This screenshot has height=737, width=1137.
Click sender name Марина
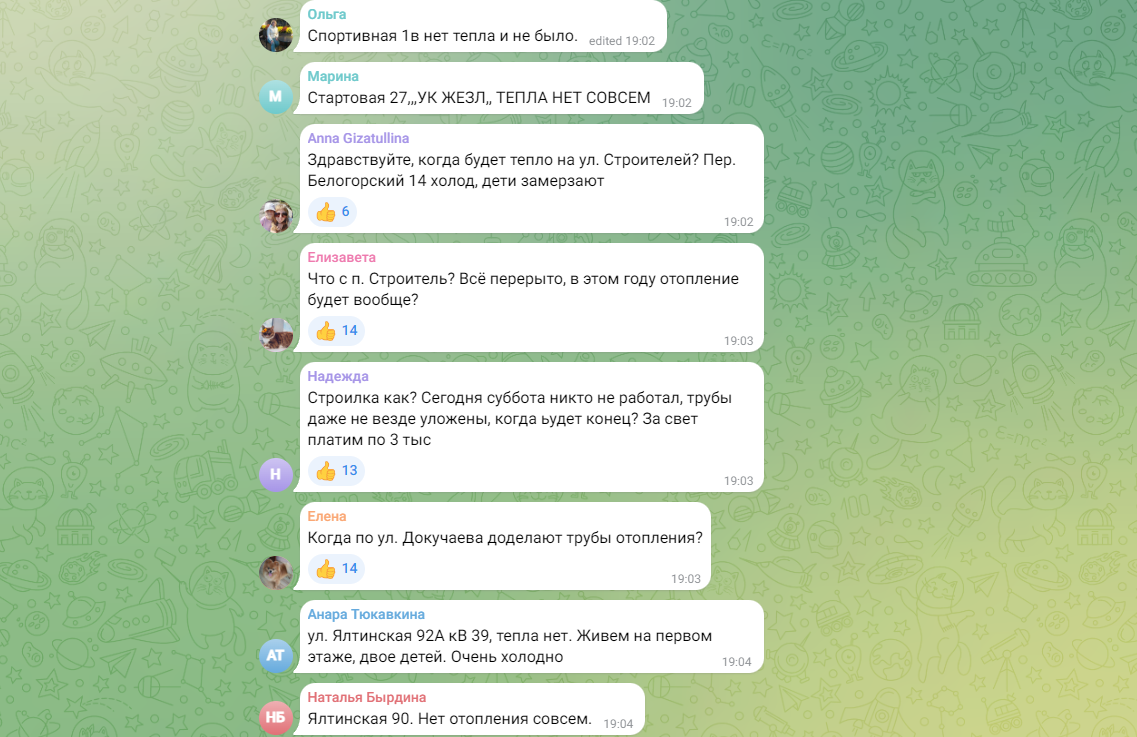(x=333, y=76)
